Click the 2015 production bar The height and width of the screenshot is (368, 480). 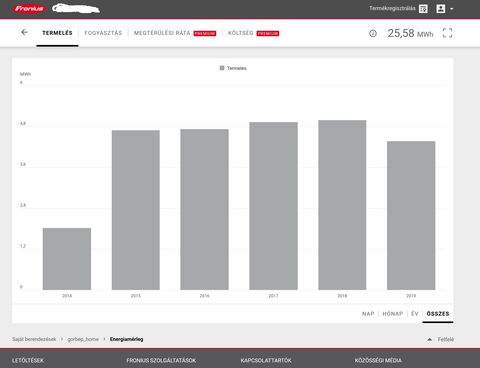(x=136, y=210)
